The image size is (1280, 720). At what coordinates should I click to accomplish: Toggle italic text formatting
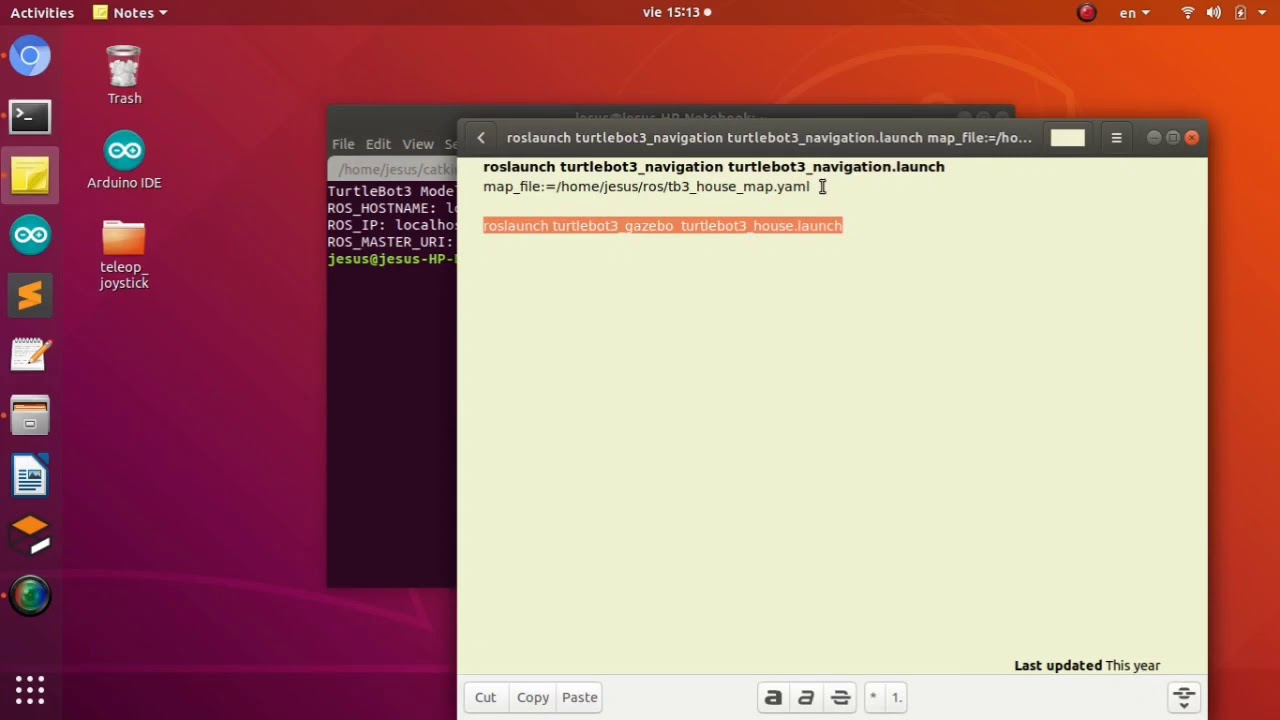[x=806, y=697]
